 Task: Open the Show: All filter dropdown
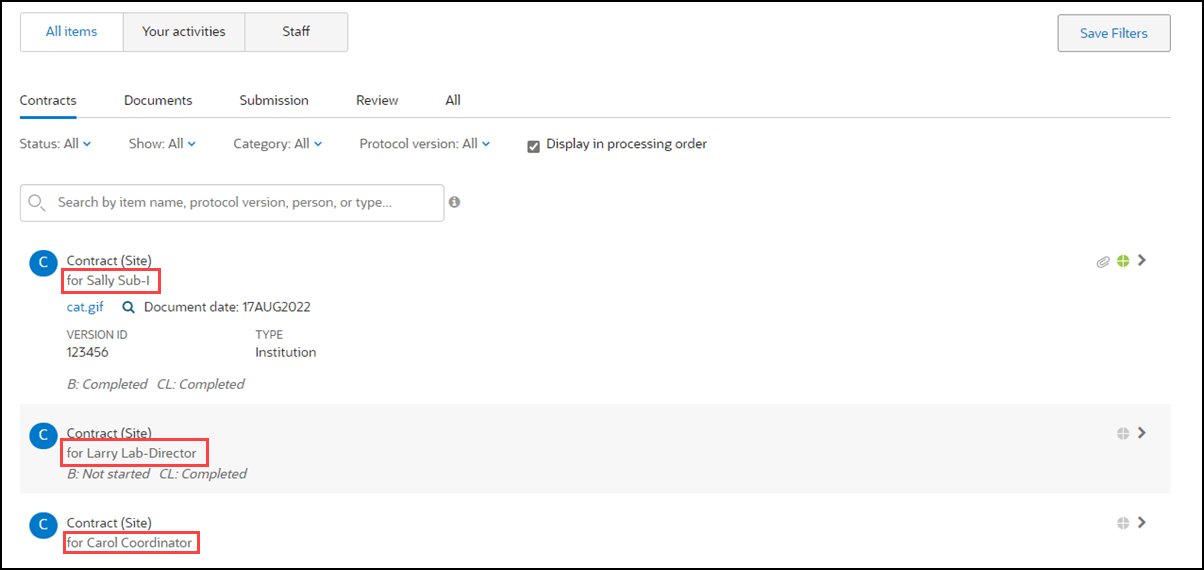(162, 144)
